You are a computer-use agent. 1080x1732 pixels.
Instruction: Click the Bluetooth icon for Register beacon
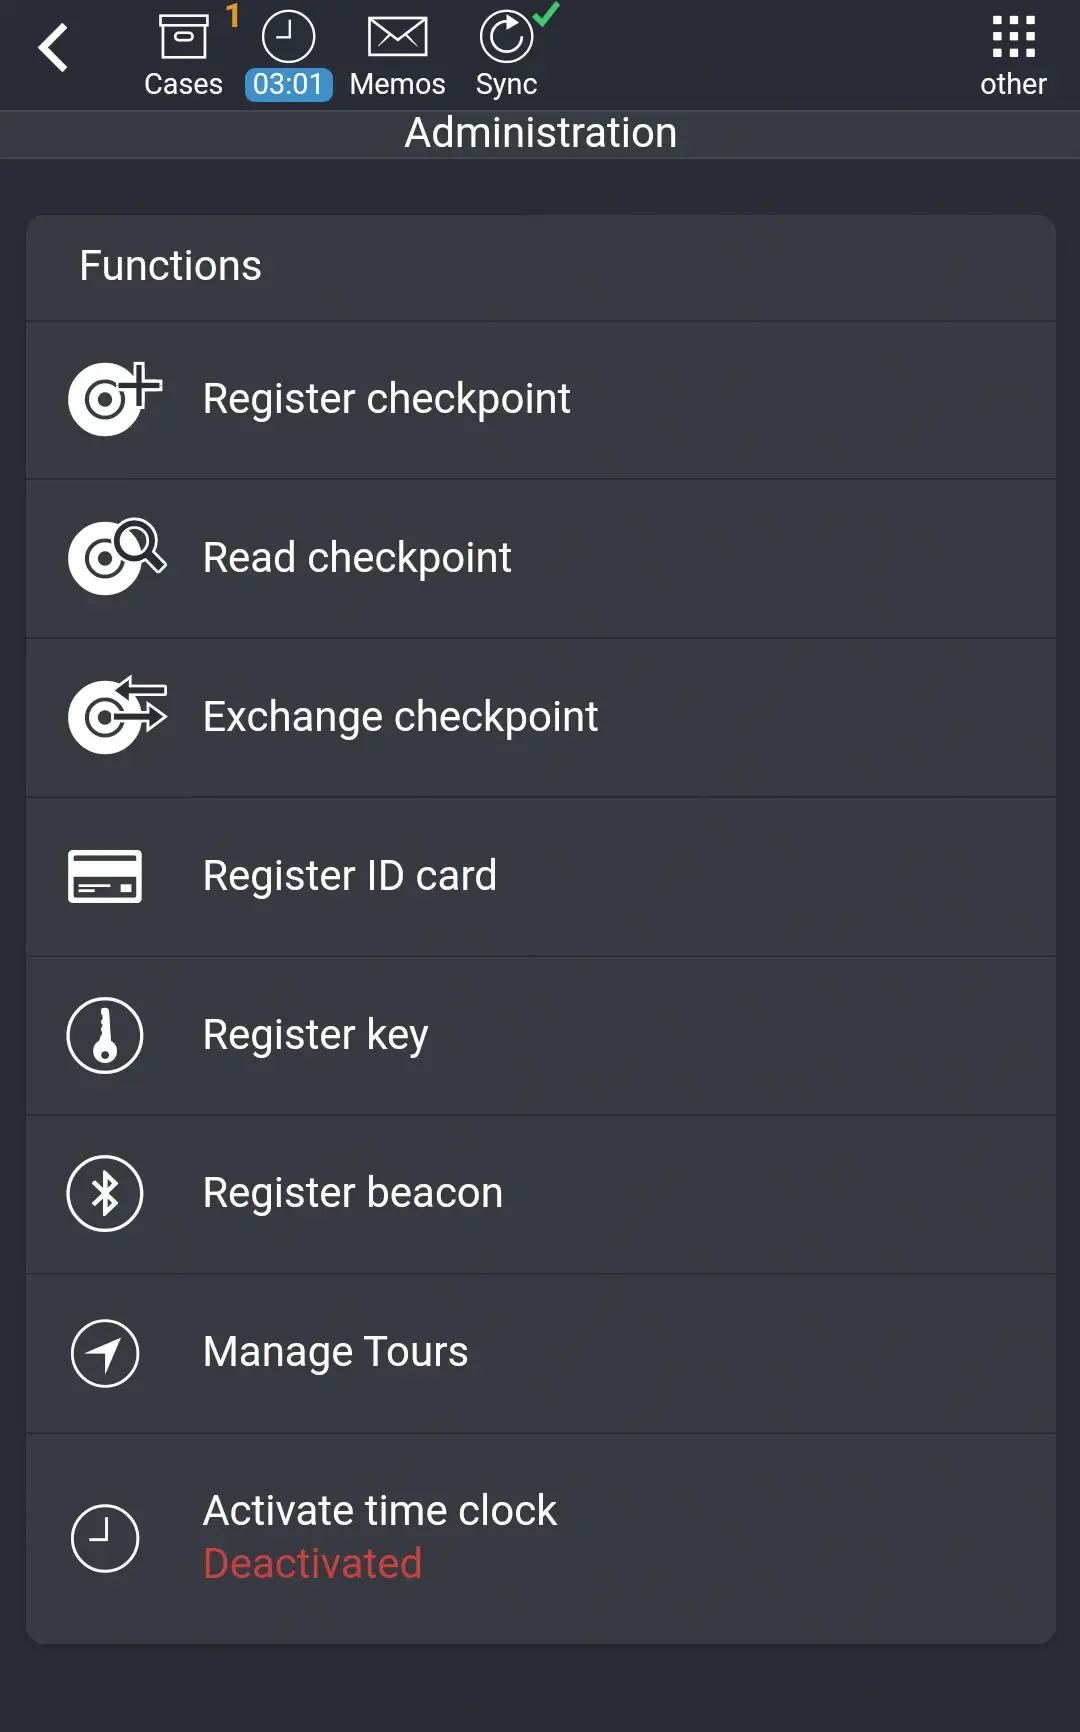[x=105, y=1193]
